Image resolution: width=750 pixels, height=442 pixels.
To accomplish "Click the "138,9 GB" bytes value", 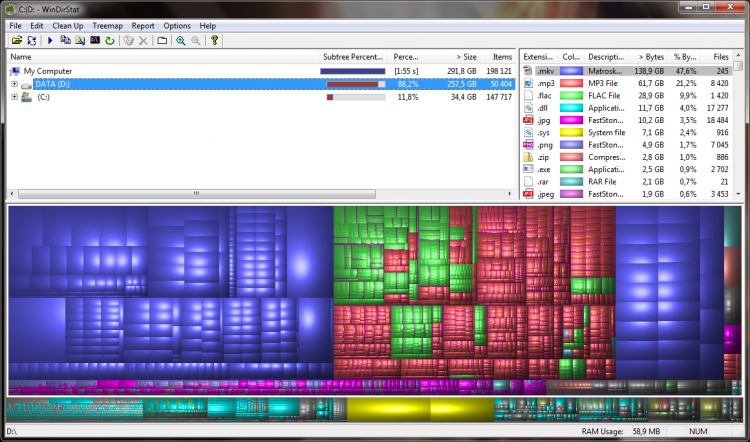I will (x=649, y=71).
